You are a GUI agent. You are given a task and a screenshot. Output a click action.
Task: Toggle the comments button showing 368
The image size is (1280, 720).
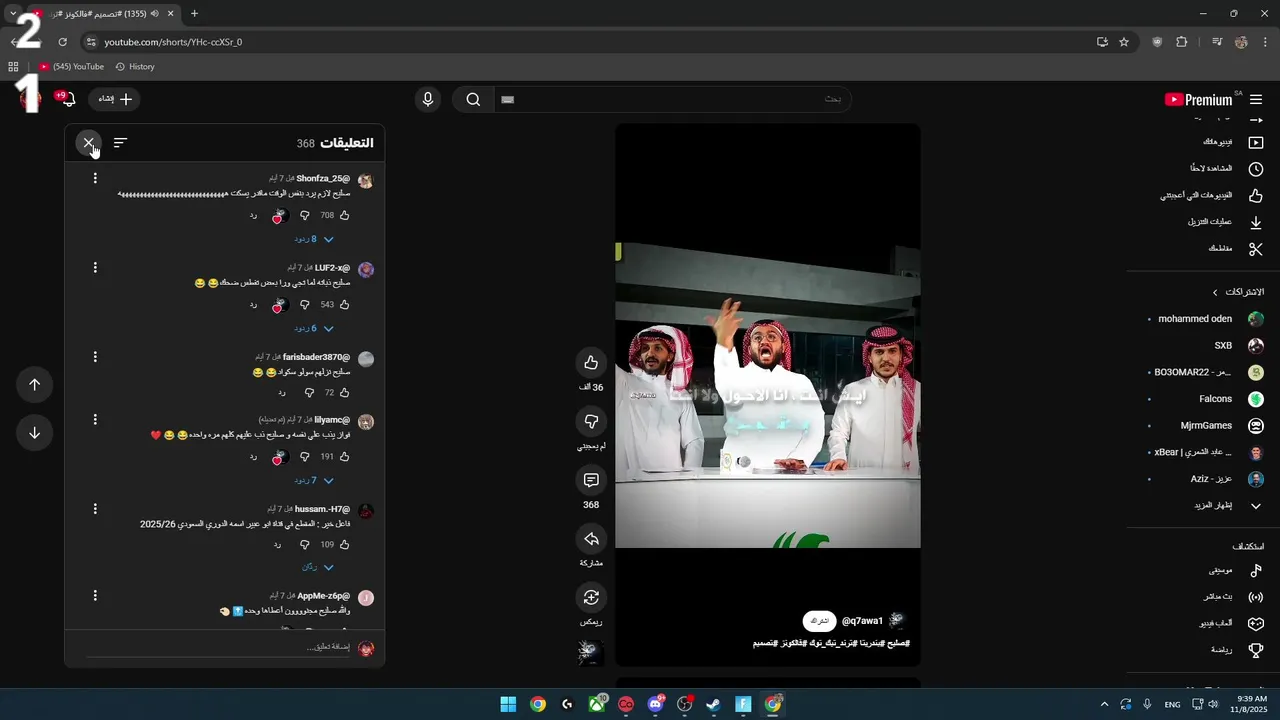click(x=591, y=481)
